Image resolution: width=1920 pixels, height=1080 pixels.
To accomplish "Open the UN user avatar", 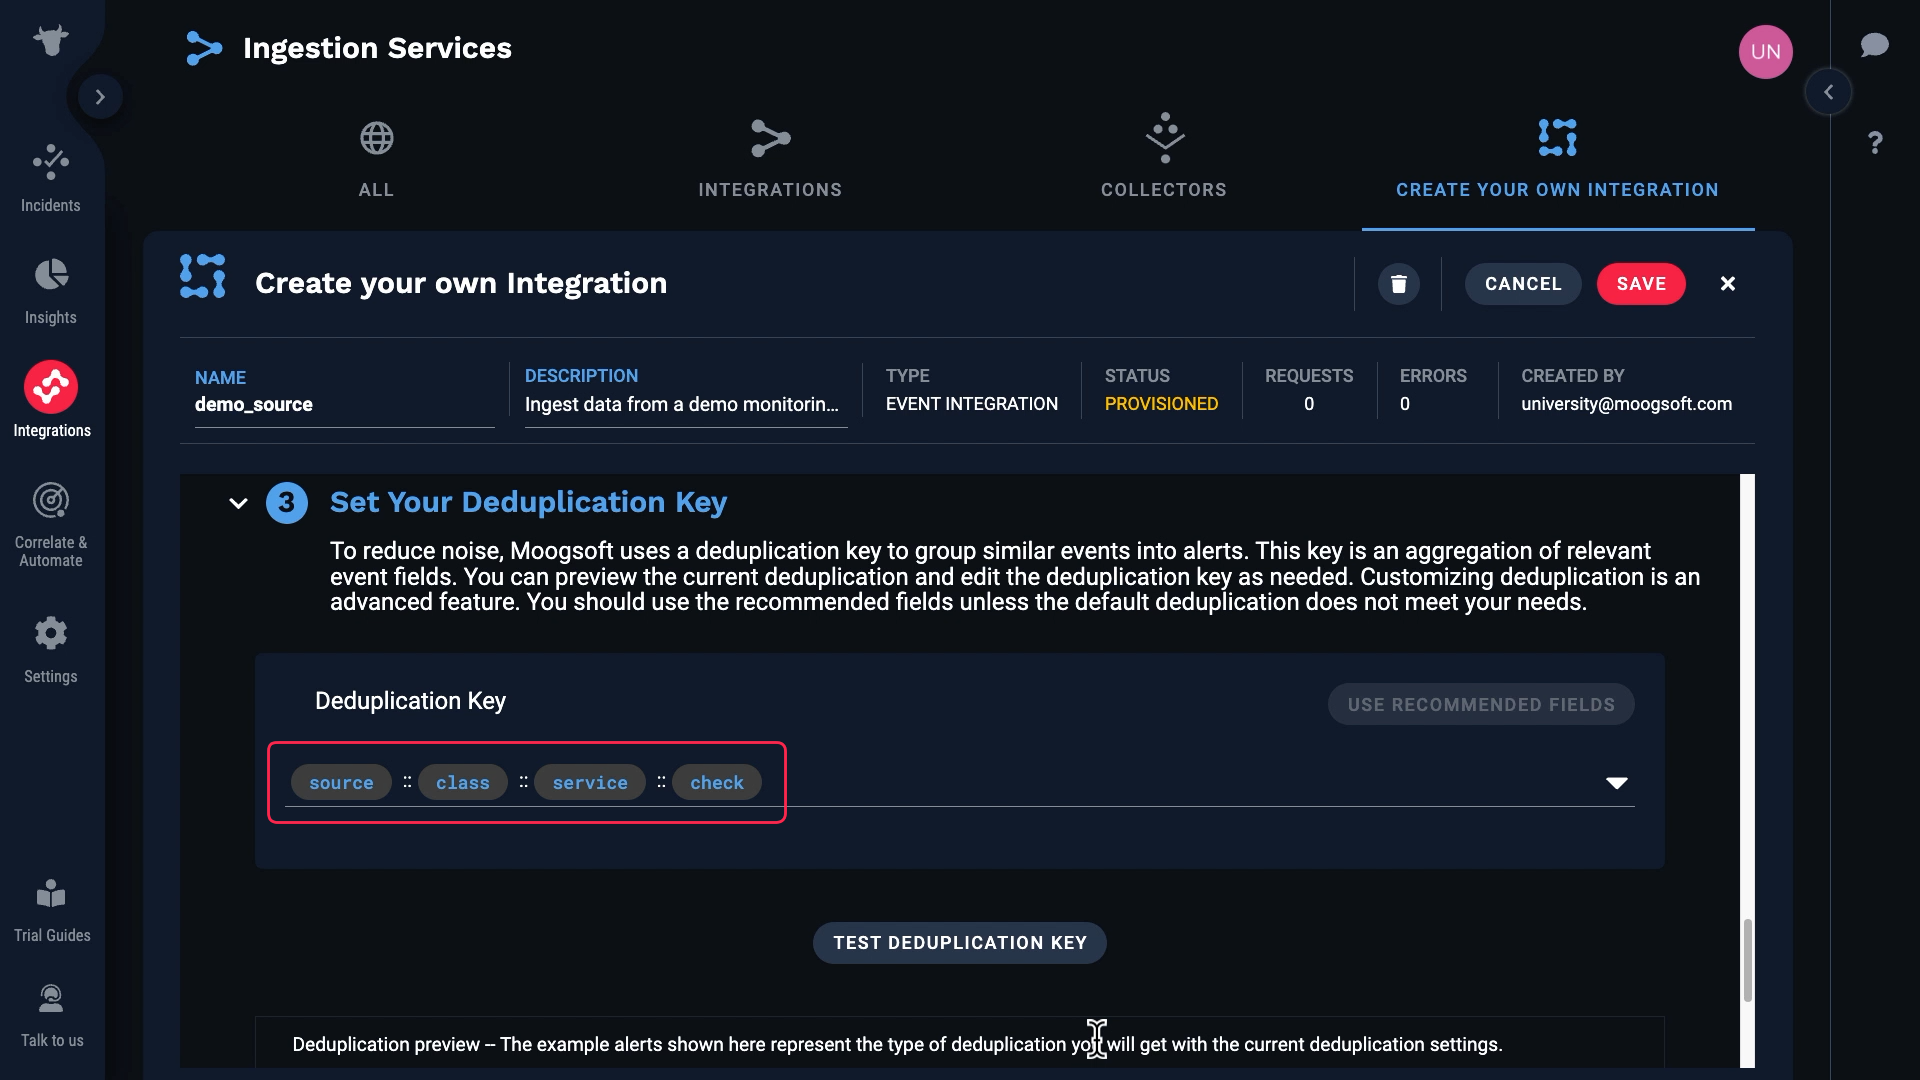I will point(1765,52).
